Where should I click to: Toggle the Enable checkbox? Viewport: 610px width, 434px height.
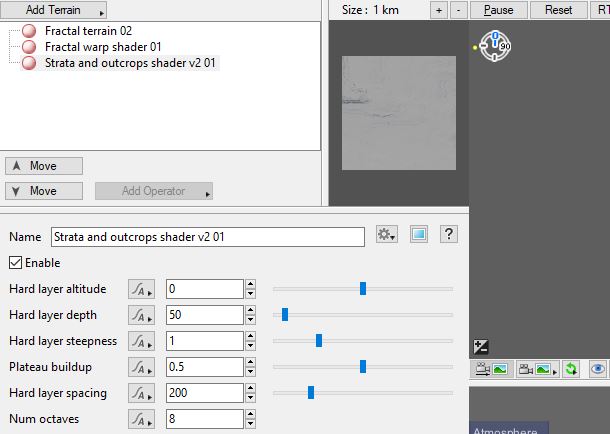[16, 262]
